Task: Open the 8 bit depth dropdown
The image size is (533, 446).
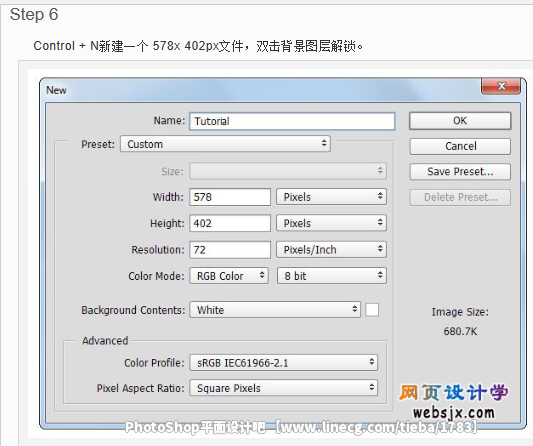Action: tap(331, 276)
